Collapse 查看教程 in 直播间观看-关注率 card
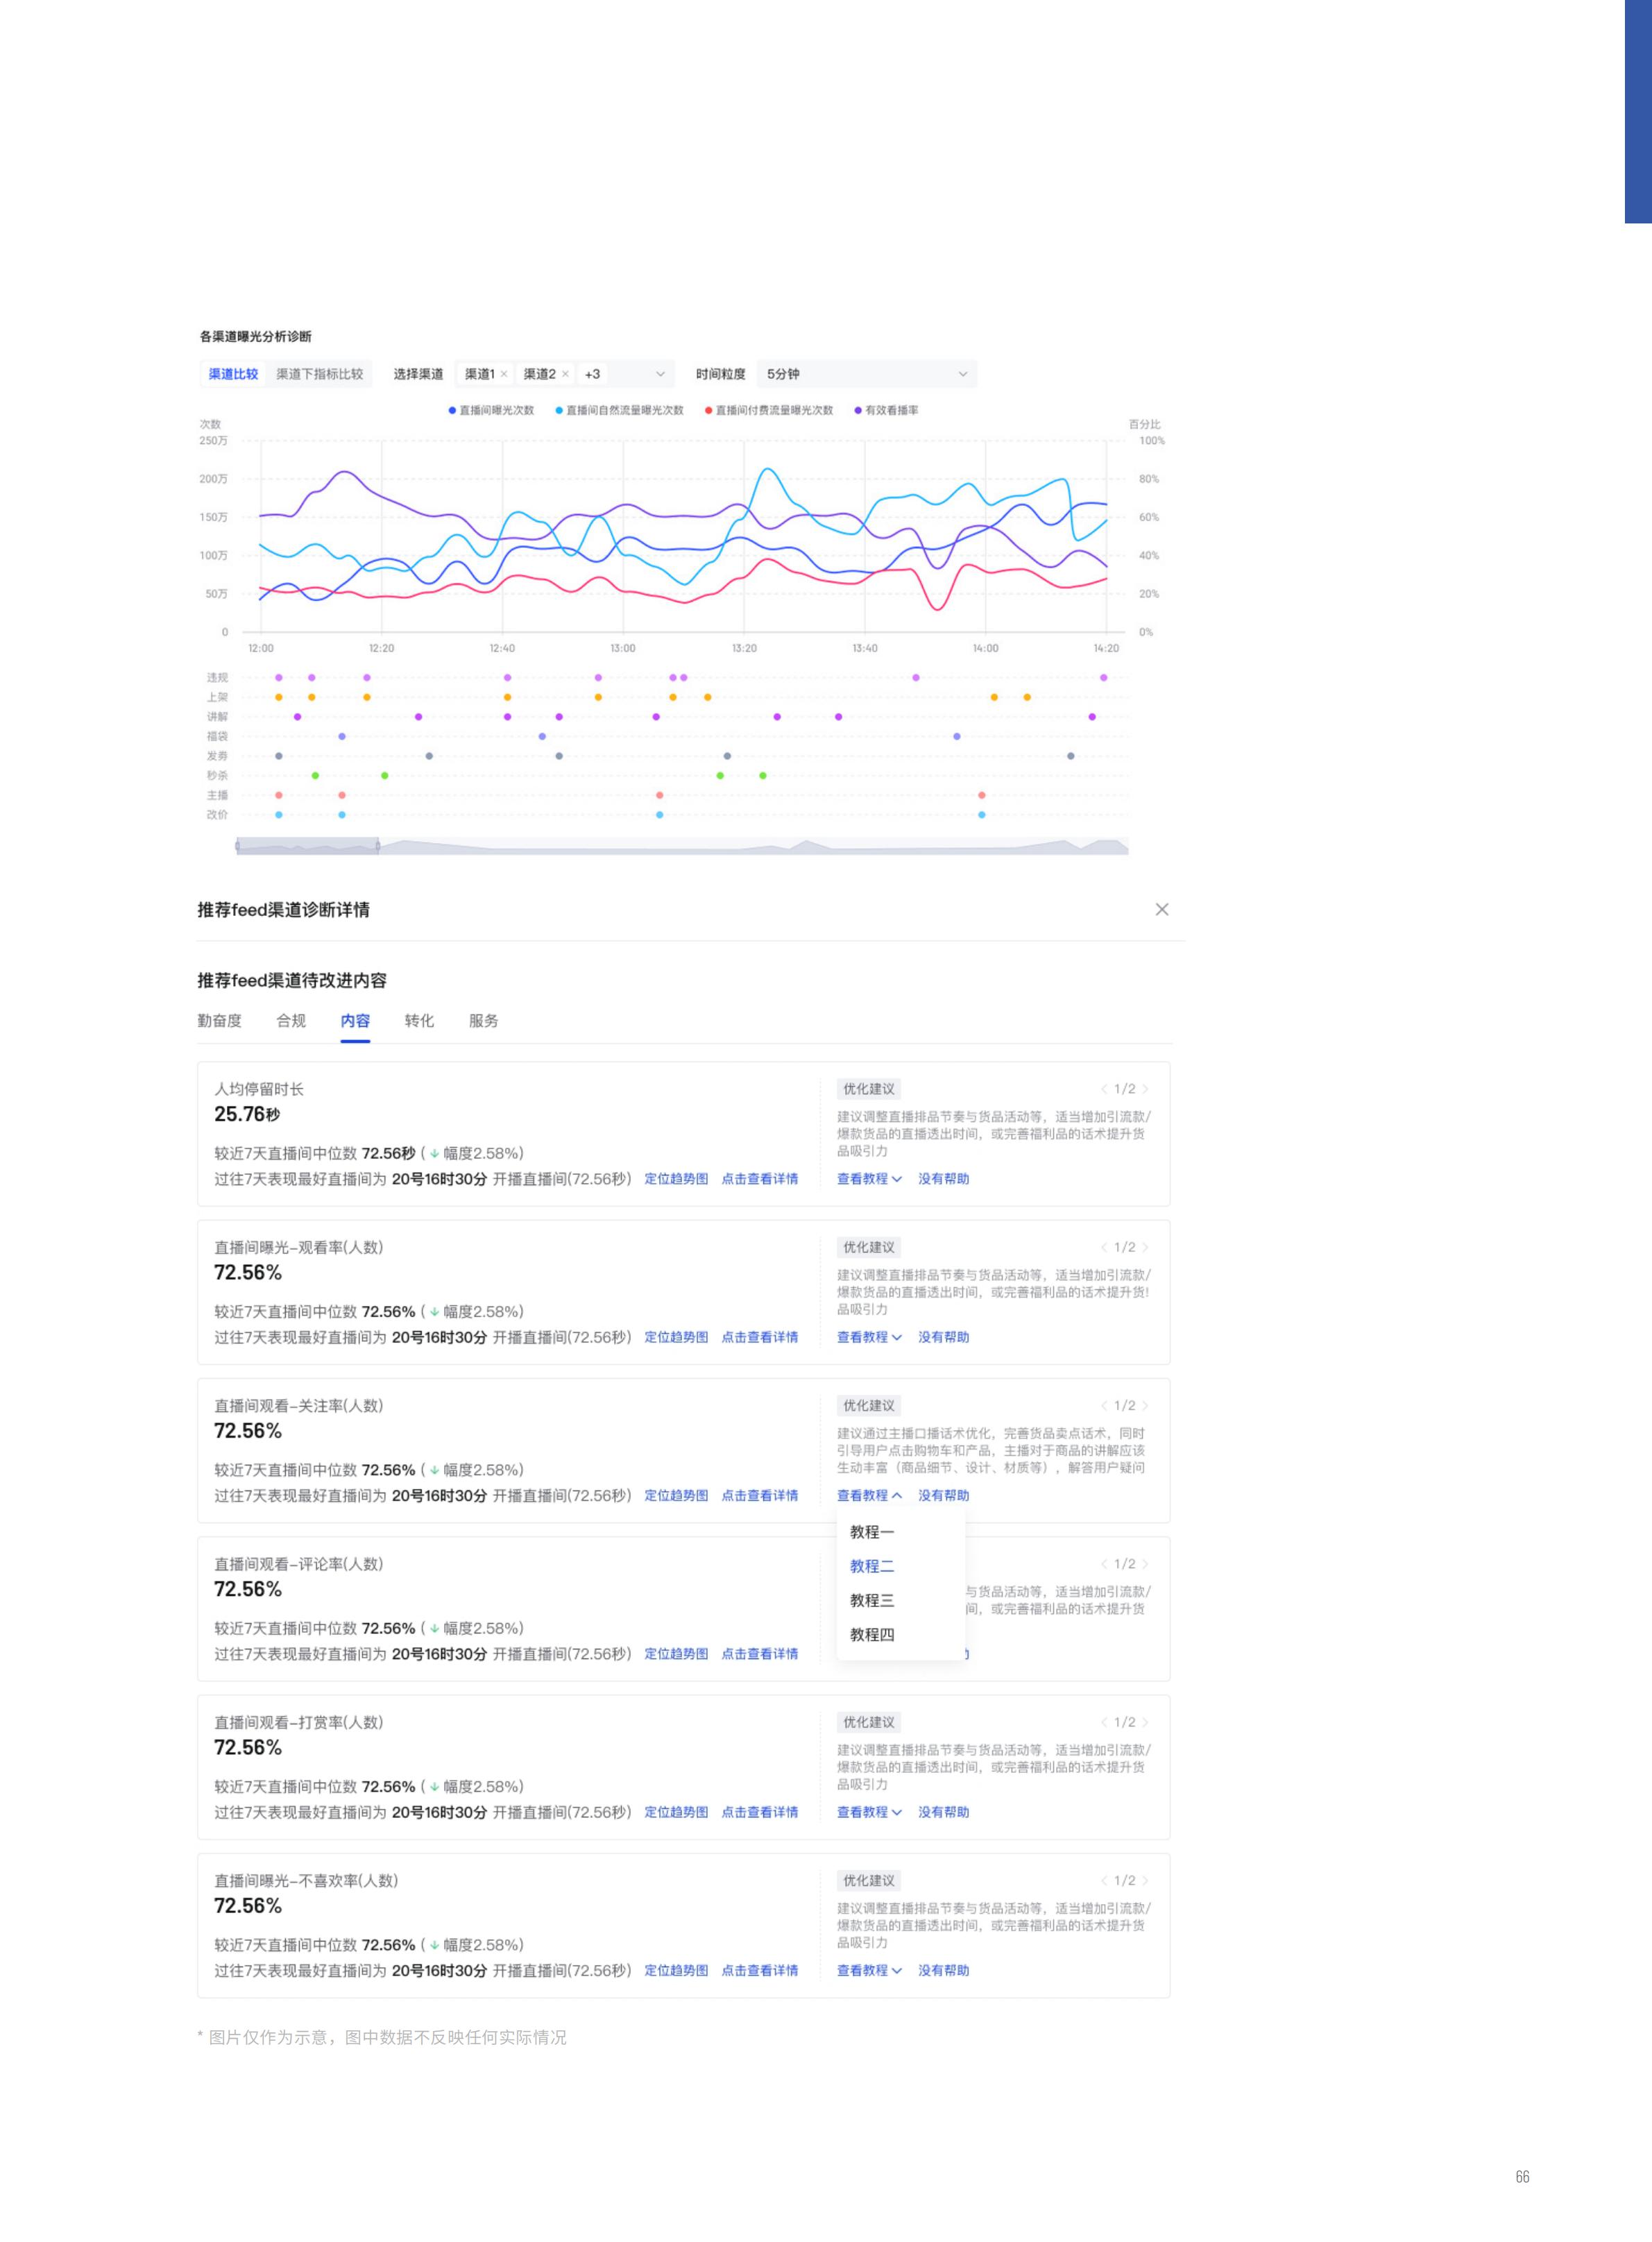Viewport: 1652px width, 2242px height. (869, 1495)
